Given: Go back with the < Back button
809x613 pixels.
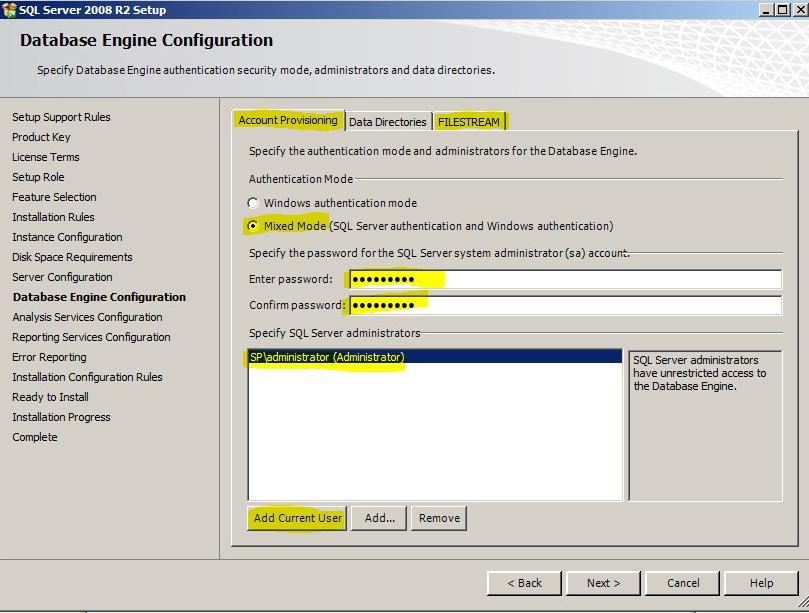Looking at the screenshot, I should tap(524, 583).
